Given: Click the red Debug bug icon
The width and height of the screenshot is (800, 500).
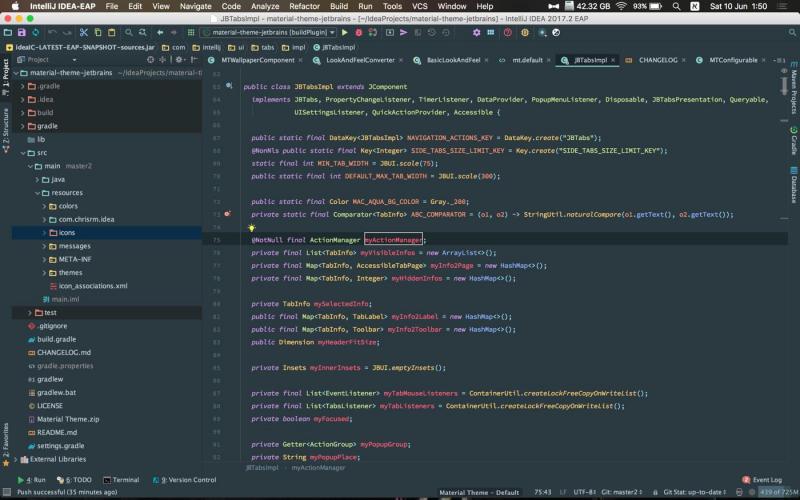Looking at the screenshot, I should [359, 32].
